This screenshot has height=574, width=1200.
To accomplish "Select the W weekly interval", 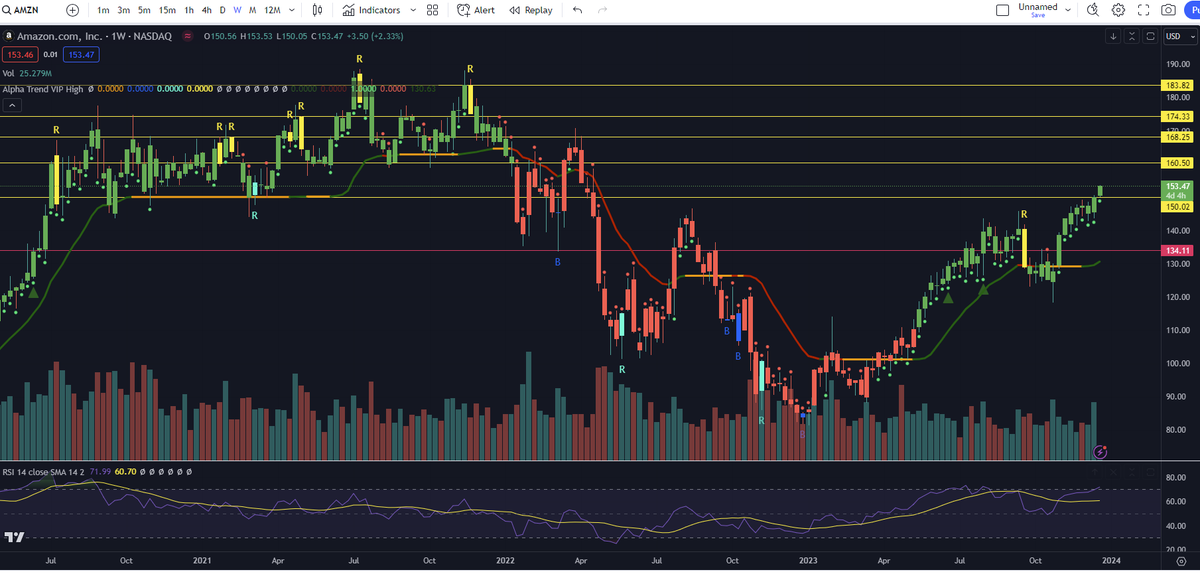I will coord(237,10).
